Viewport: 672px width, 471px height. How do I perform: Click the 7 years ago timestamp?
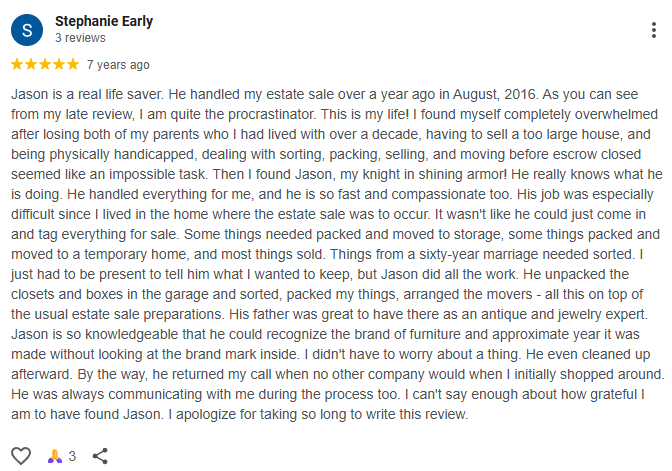[118, 65]
